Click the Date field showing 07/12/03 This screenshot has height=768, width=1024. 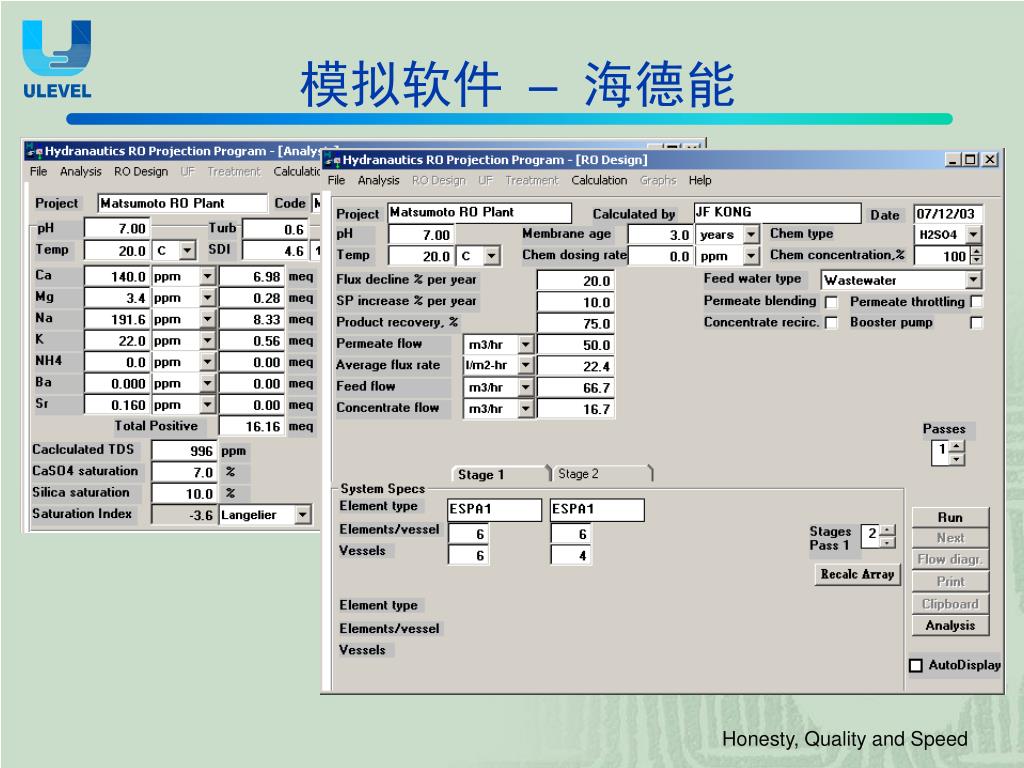[948, 214]
